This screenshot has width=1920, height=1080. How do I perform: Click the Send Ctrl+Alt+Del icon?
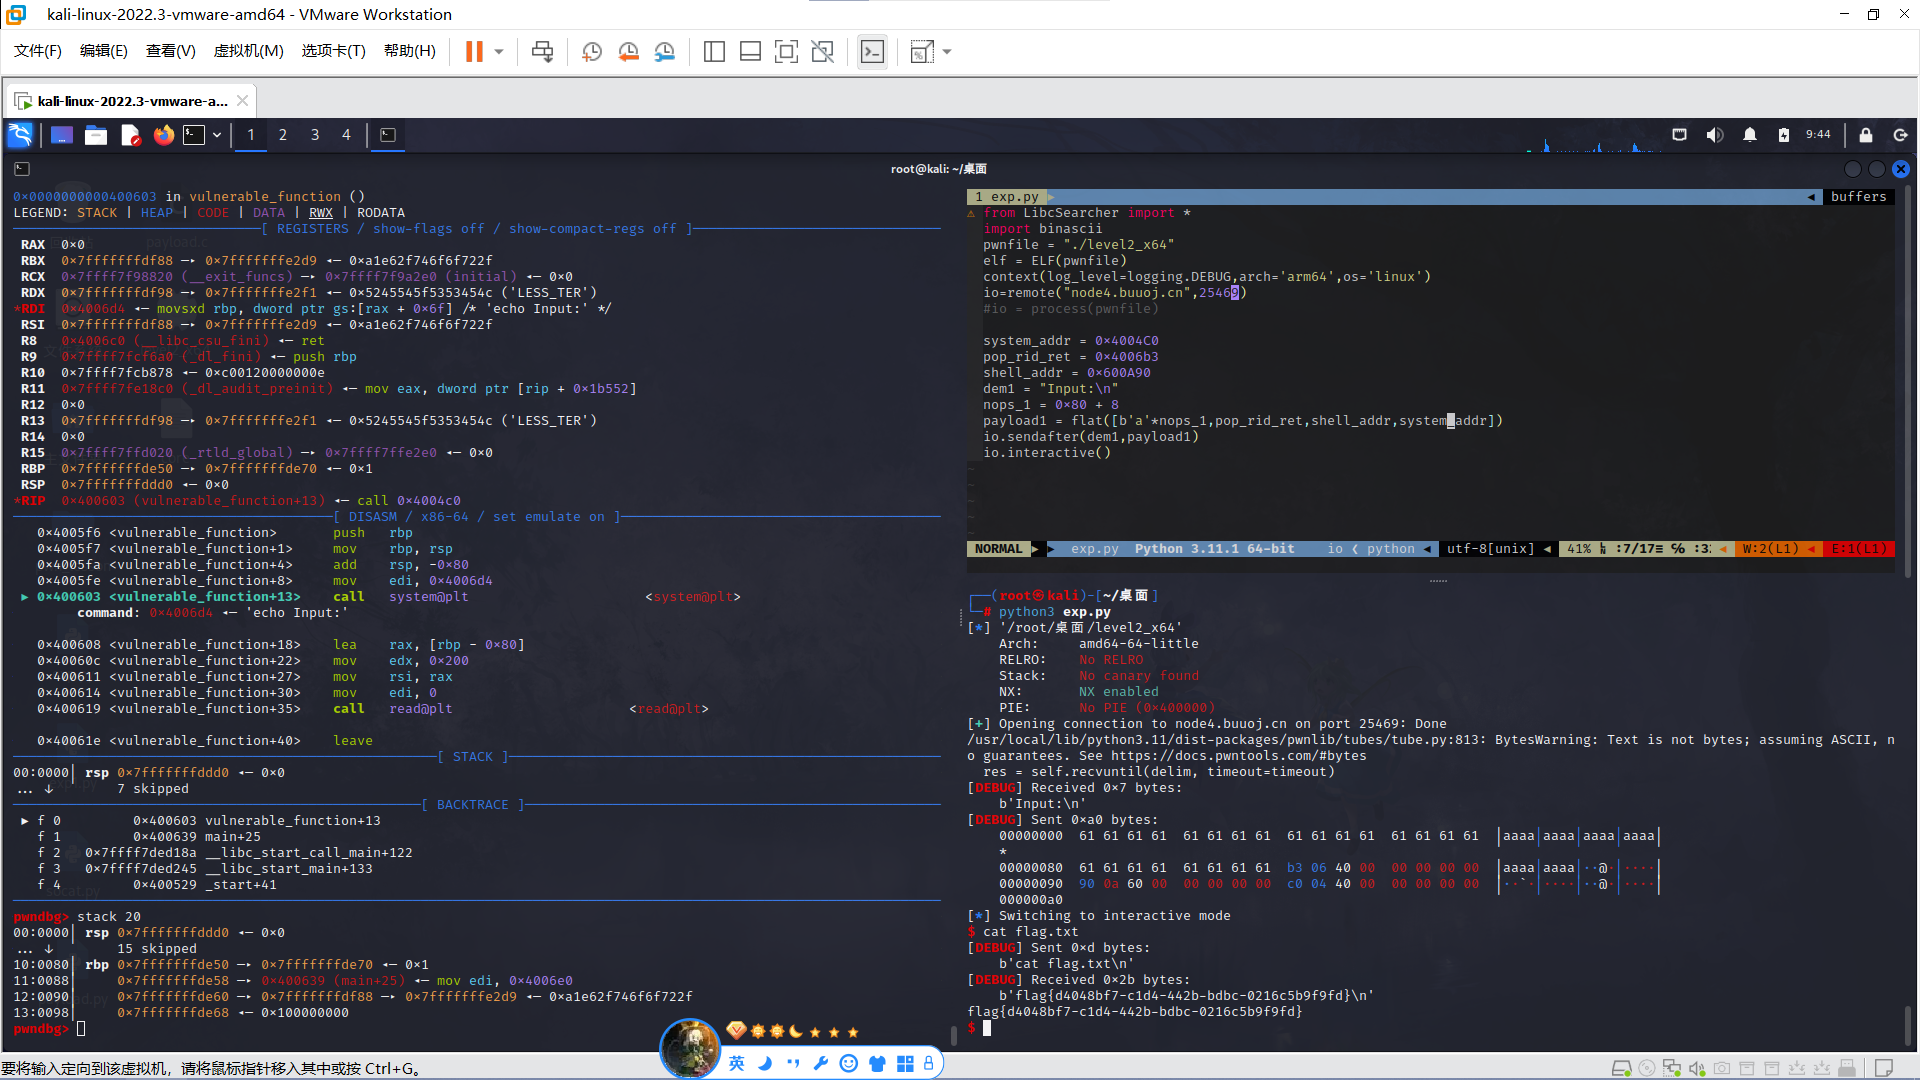(x=542, y=51)
